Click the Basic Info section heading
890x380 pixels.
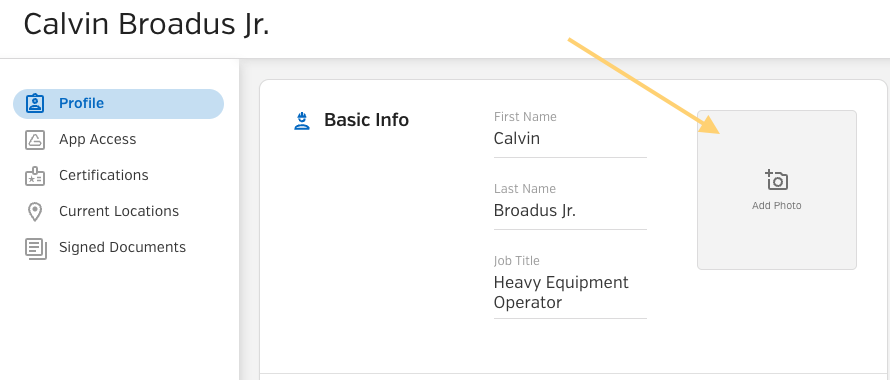tap(366, 120)
